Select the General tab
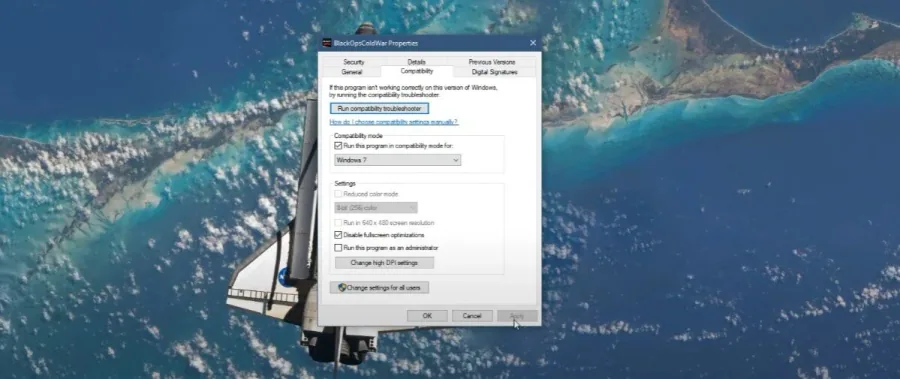The width and height of the screenshot is (900, 379). [x=352, y=72]
